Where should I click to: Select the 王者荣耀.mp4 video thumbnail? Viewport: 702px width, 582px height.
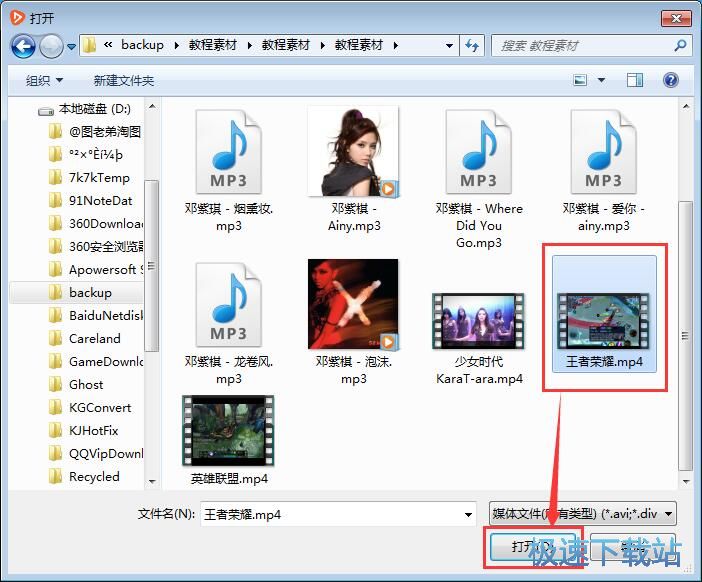pyautogui.click(x=604, y=321)
